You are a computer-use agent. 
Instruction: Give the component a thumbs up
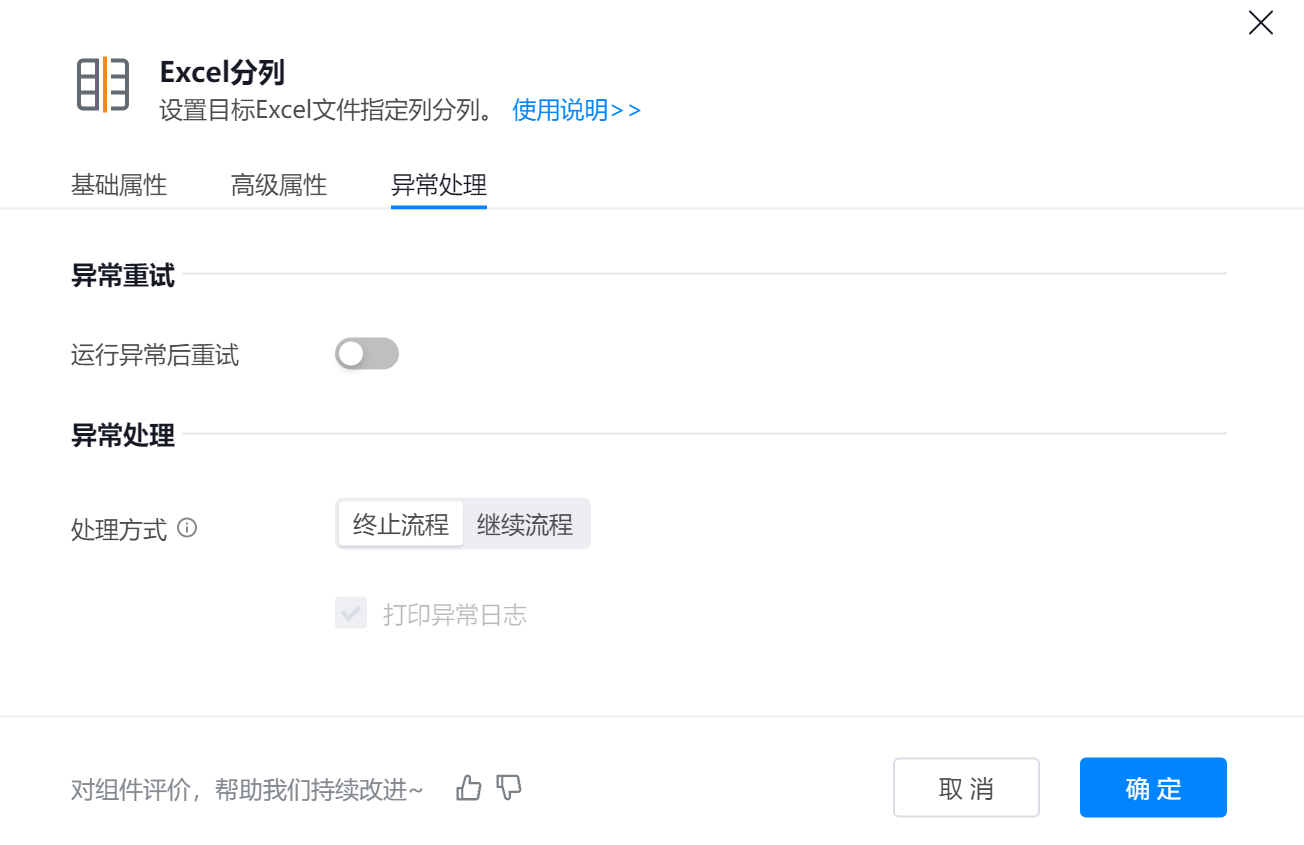pyautogui.click(x=468, y=788)
